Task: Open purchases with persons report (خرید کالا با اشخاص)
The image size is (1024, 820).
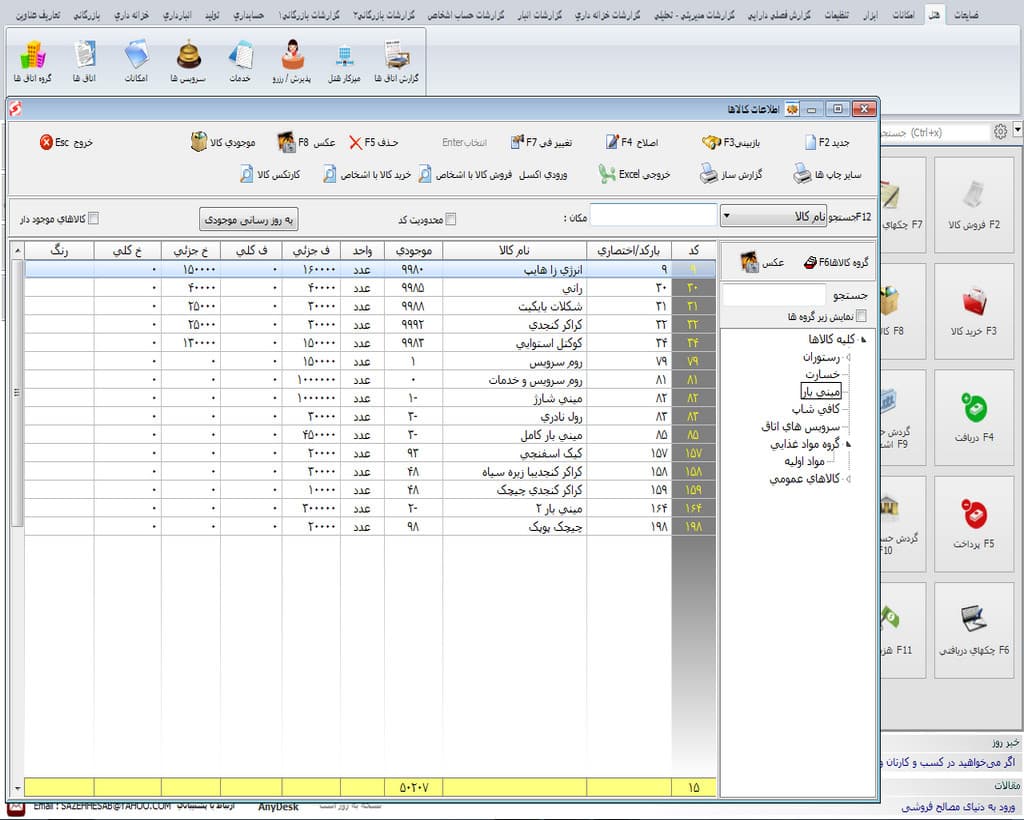Action: [x=367, y=175]
